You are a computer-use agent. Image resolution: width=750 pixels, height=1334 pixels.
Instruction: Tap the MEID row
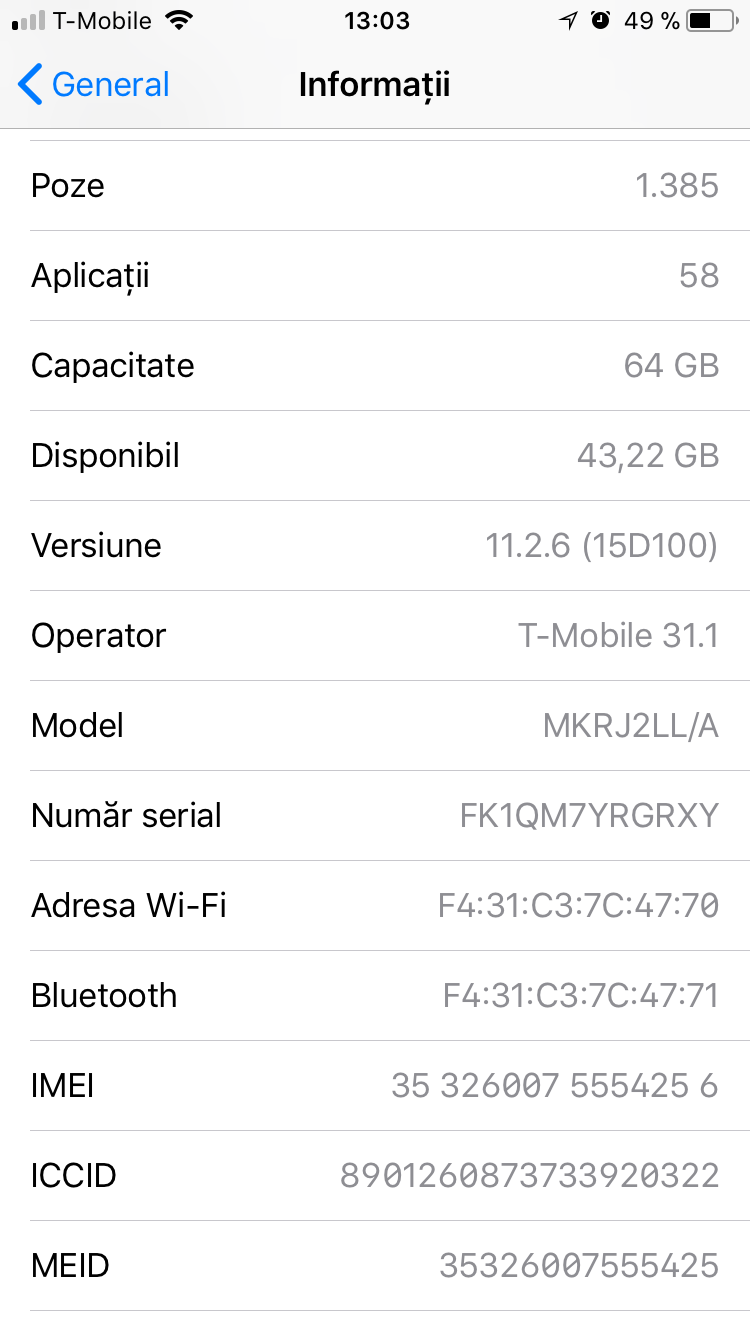point(375,1266)
